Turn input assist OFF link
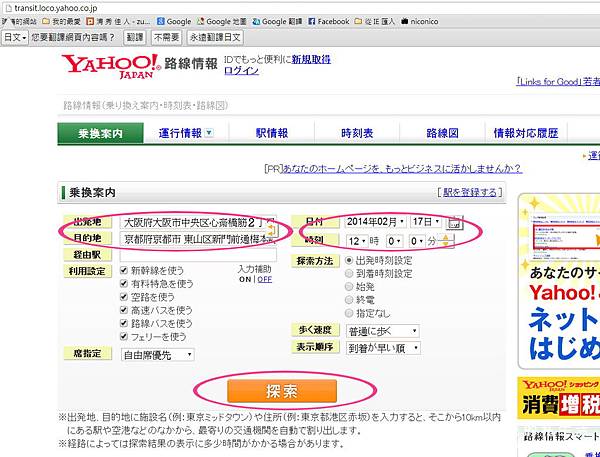The image size is (600, 457). point(264,279)
